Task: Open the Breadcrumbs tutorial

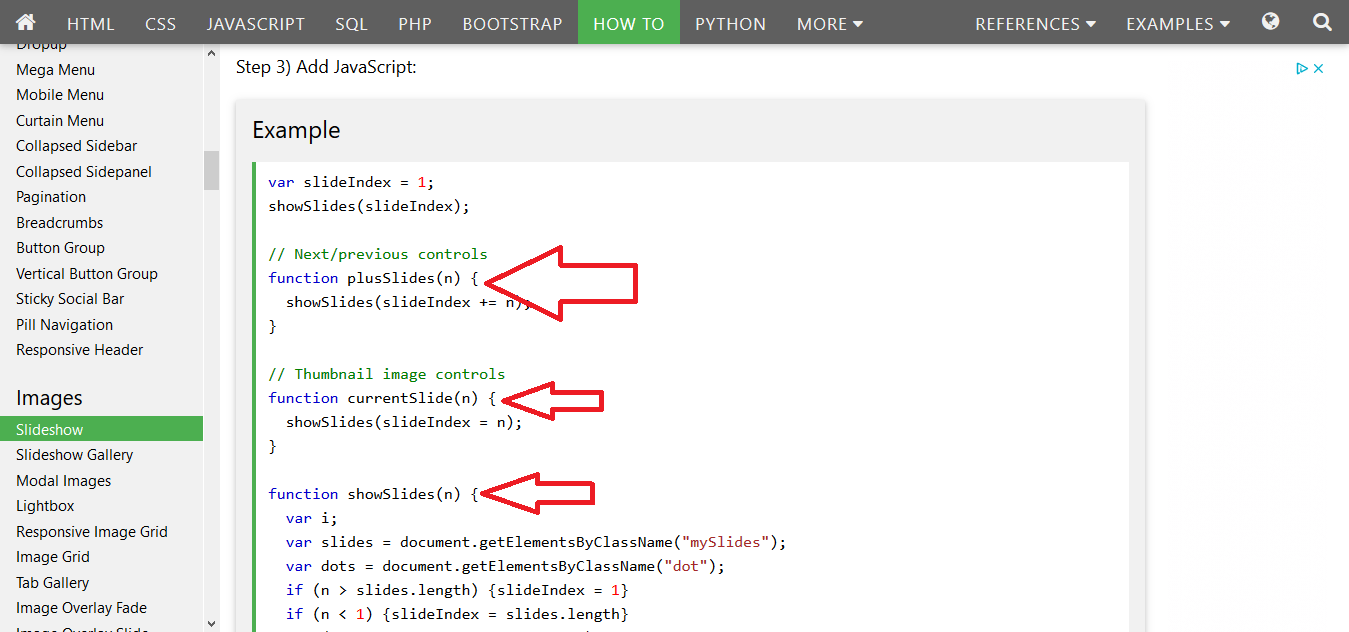Action: coord(60,222)
